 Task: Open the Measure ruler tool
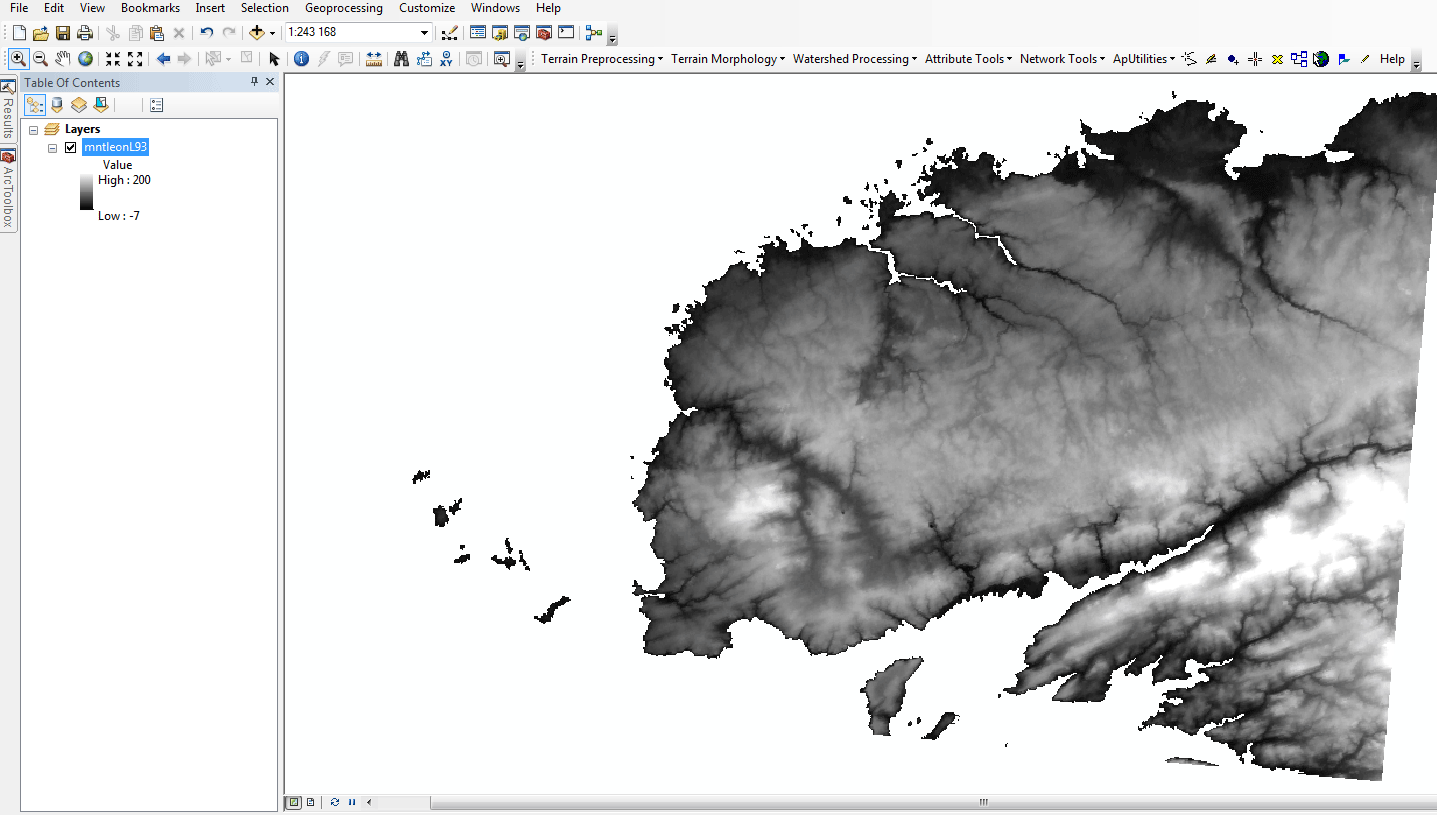(x=374, y=59)
